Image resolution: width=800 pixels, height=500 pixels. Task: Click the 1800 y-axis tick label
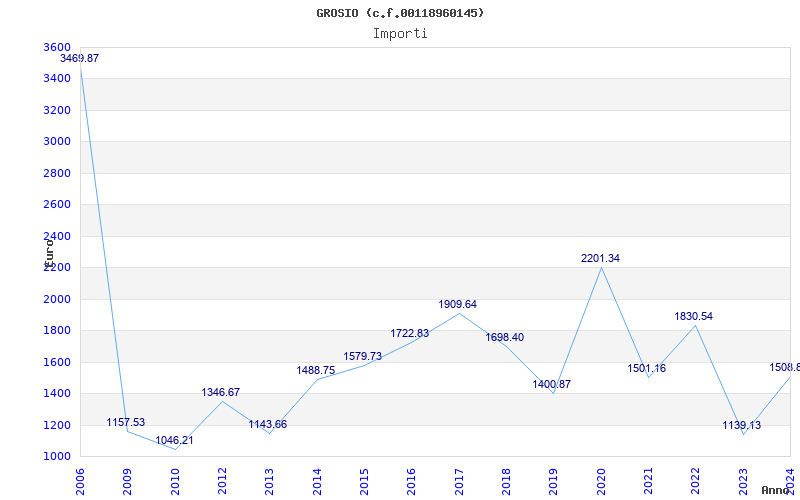click(57, 331)
